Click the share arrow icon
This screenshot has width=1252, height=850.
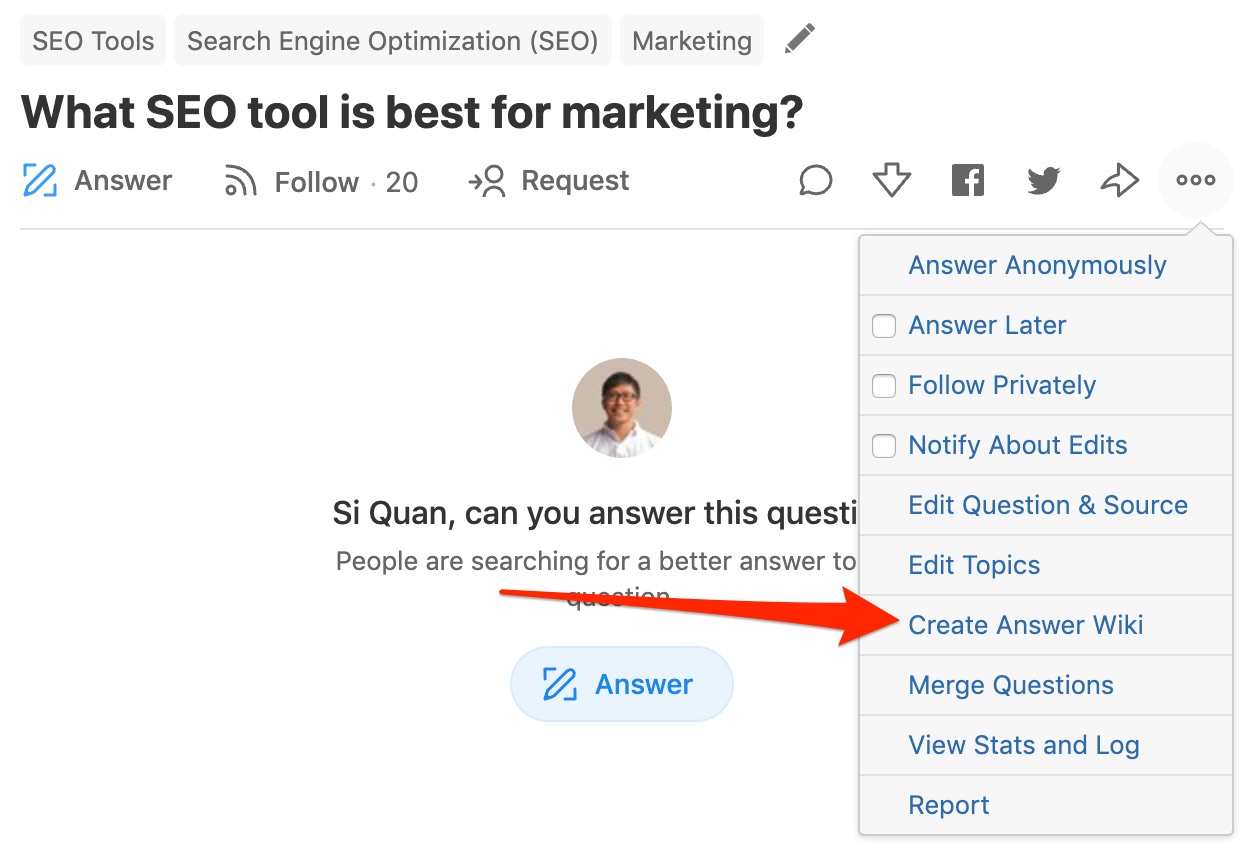(1119, 180)
